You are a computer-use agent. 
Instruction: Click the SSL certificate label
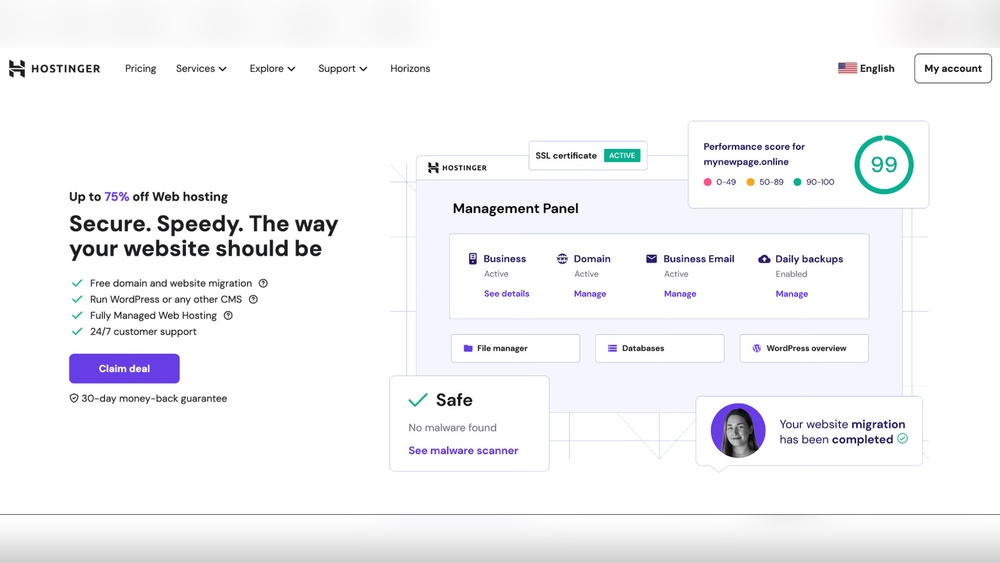(x=566, y=156)
